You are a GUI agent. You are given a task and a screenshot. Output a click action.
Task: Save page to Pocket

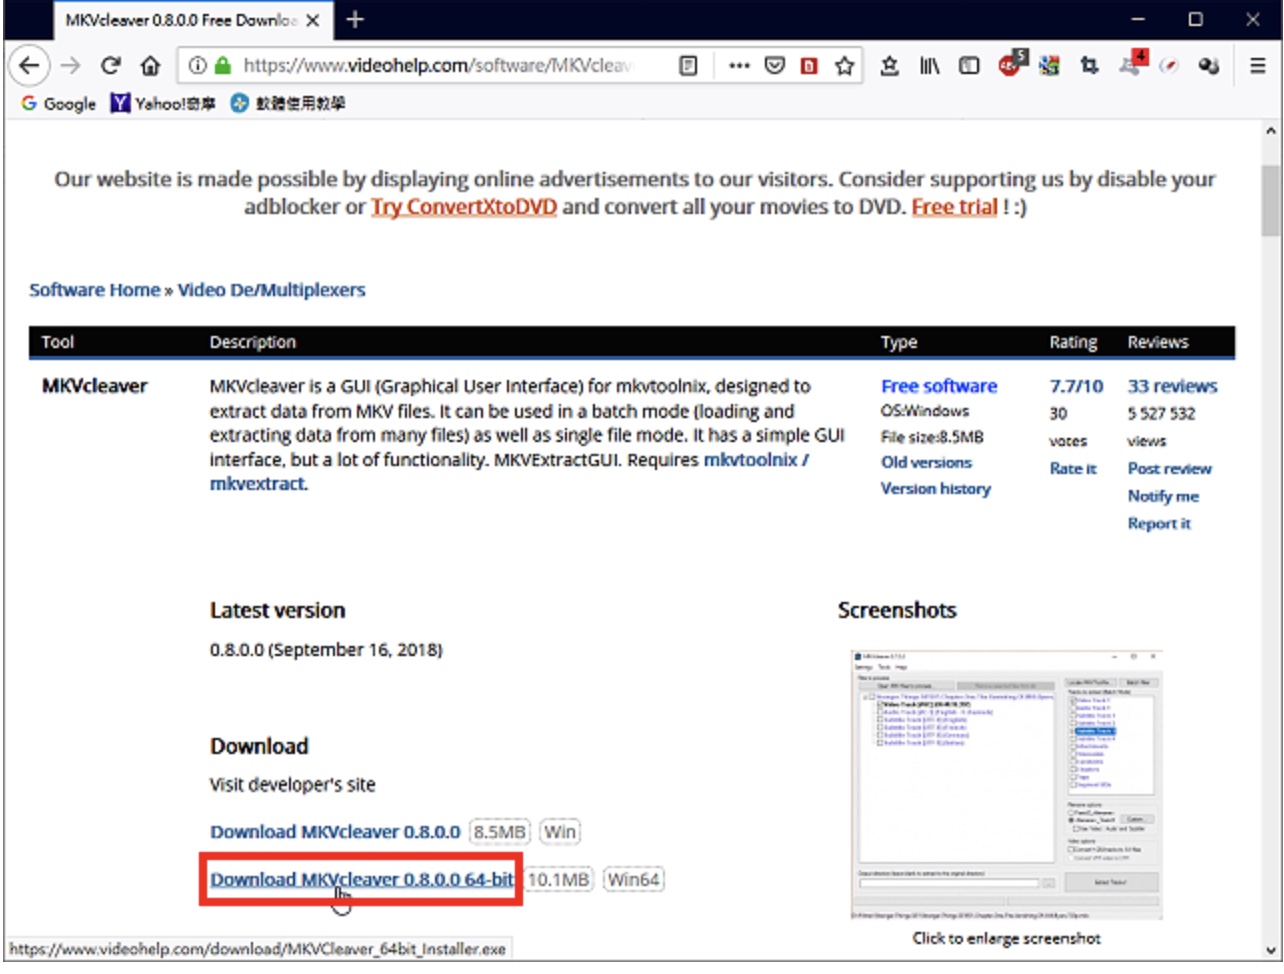tap(774, 66)
